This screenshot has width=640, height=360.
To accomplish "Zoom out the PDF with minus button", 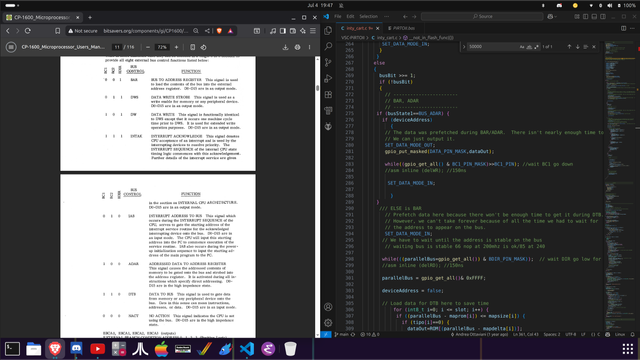I will pos(148,47).
